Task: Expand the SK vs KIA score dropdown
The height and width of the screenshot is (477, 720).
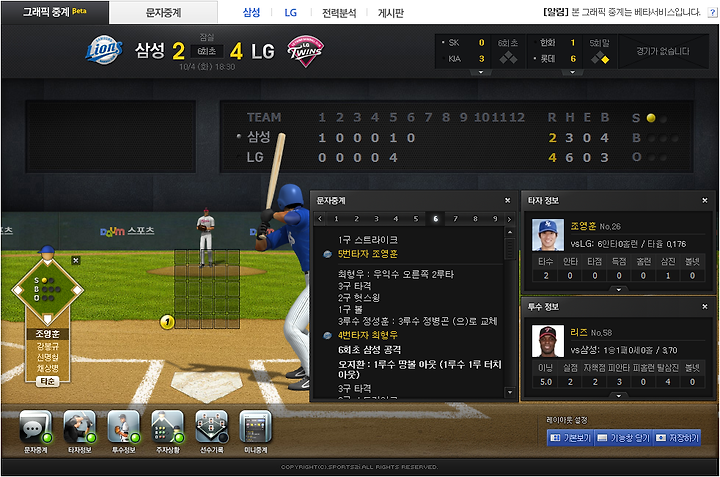Action: (481, 72)
